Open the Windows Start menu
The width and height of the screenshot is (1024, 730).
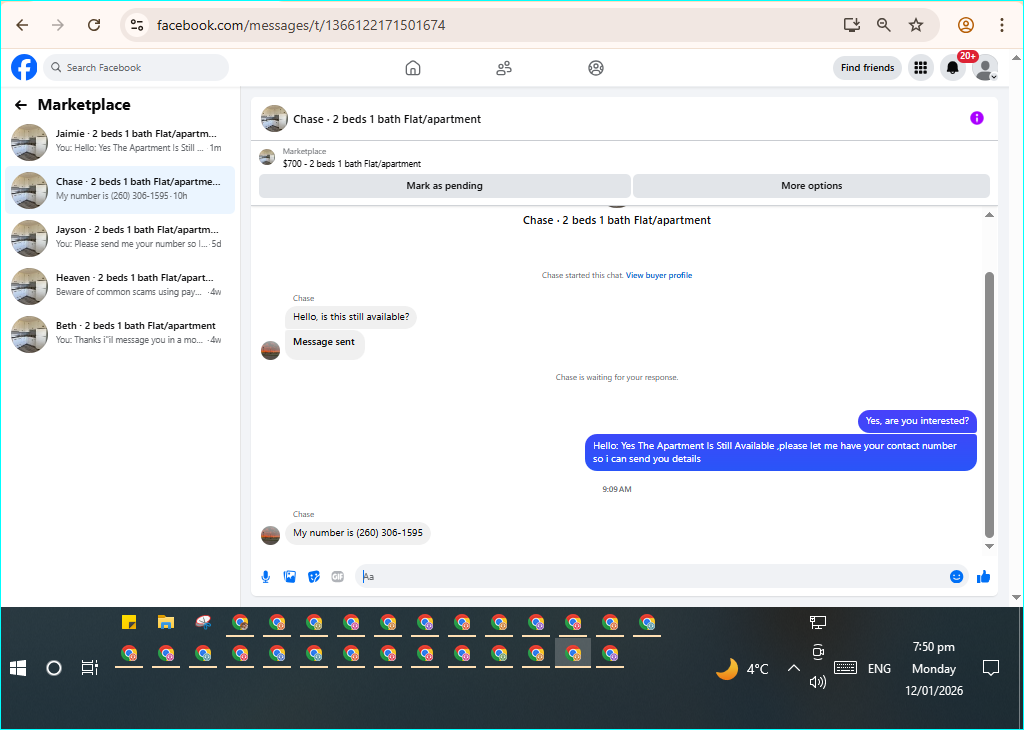18,668
